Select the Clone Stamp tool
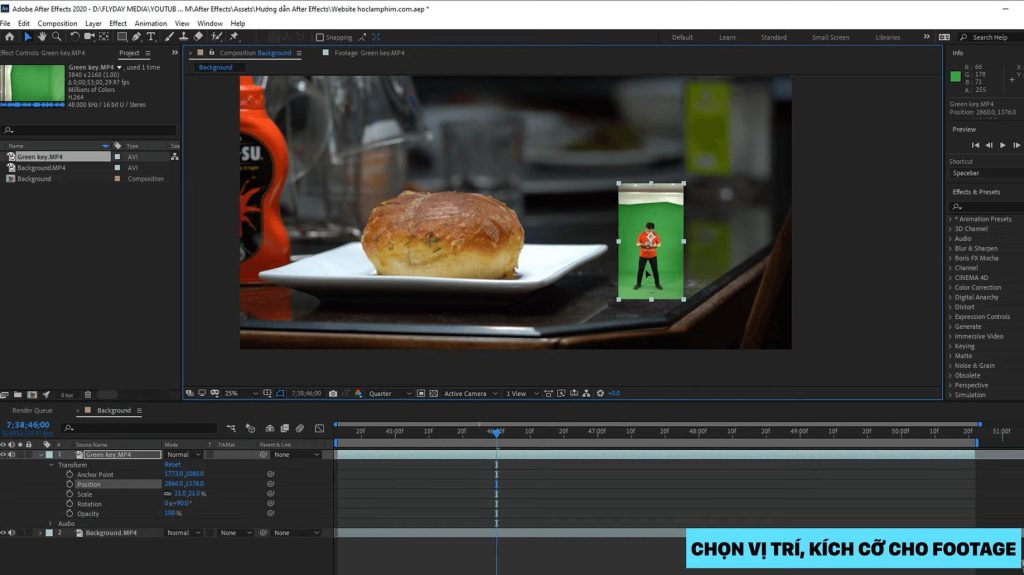The height and width of the screenshot is (575, 1024). click(x=184, y=37)
